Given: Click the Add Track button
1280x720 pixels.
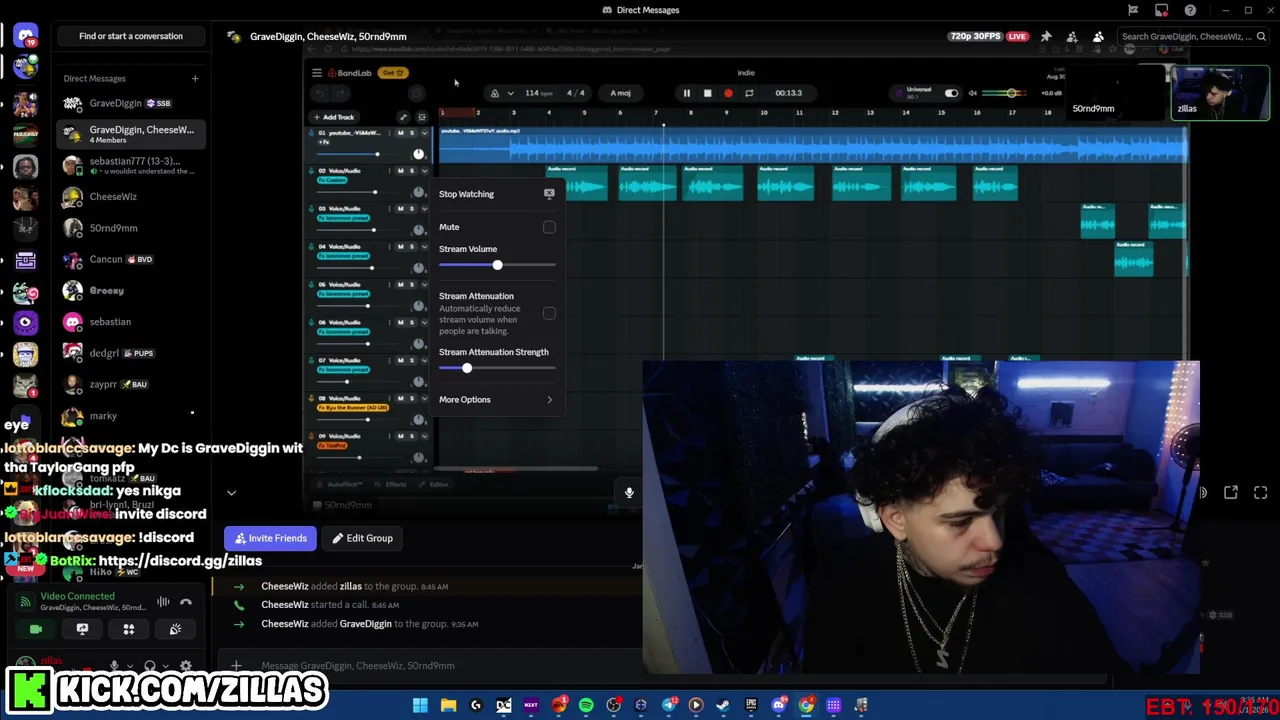Looking at the screenshot, I should (334, 117).
